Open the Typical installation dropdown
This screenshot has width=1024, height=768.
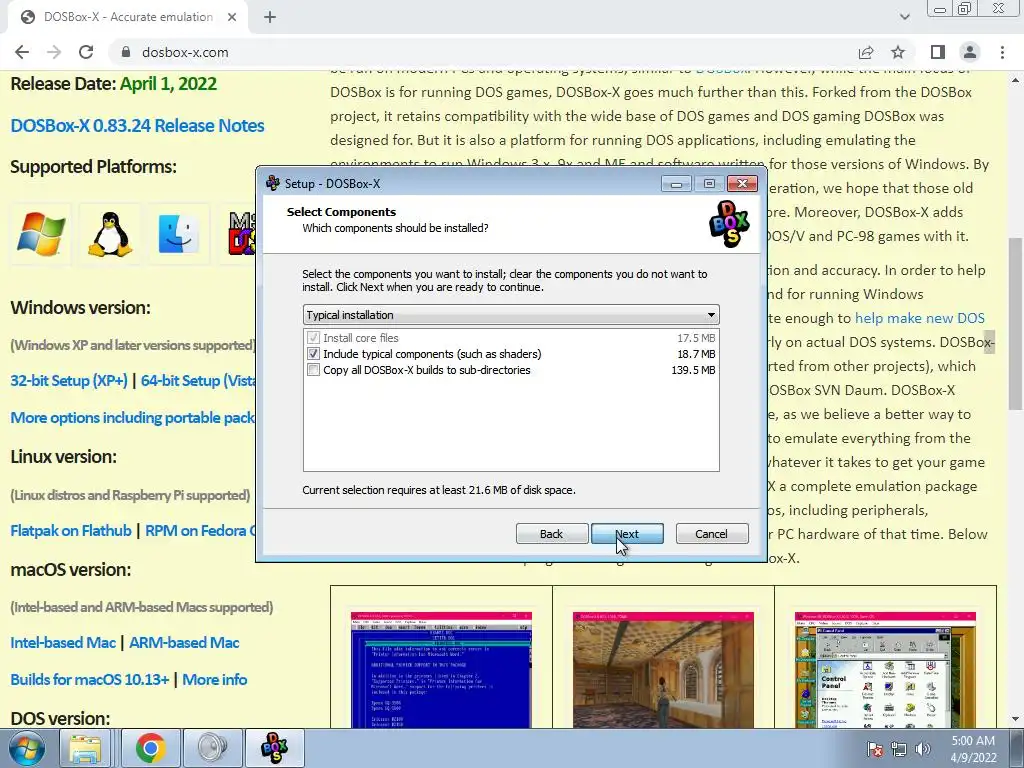[x=511, y=315]
